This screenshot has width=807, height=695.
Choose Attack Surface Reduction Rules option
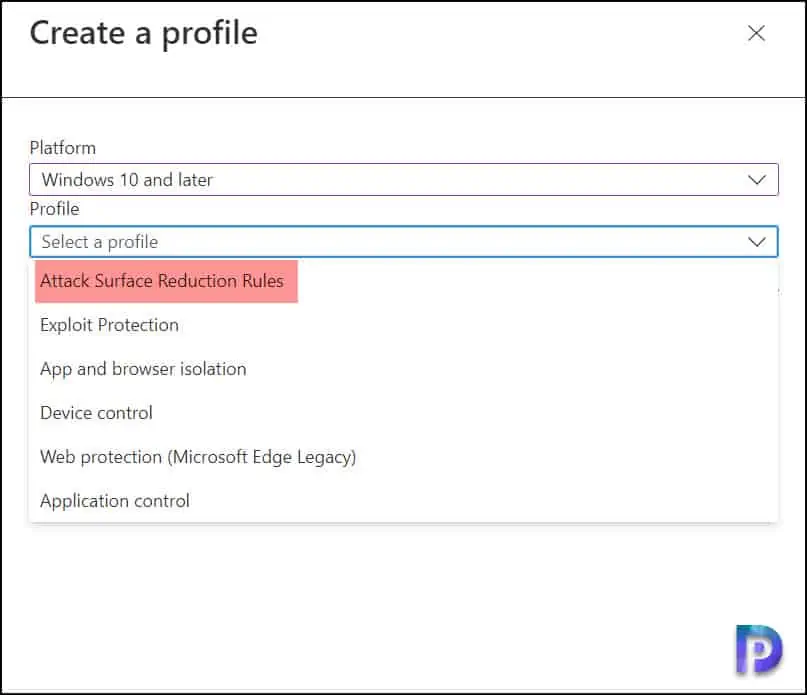coord(404,281)
